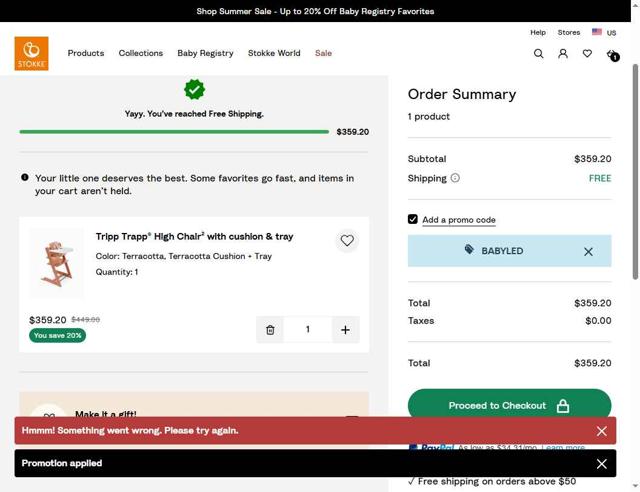Viewport: 640px width, 492px height.
Task: Go to Stokke logo homepage
Action: pyautogui.click(x=31, y=53)
